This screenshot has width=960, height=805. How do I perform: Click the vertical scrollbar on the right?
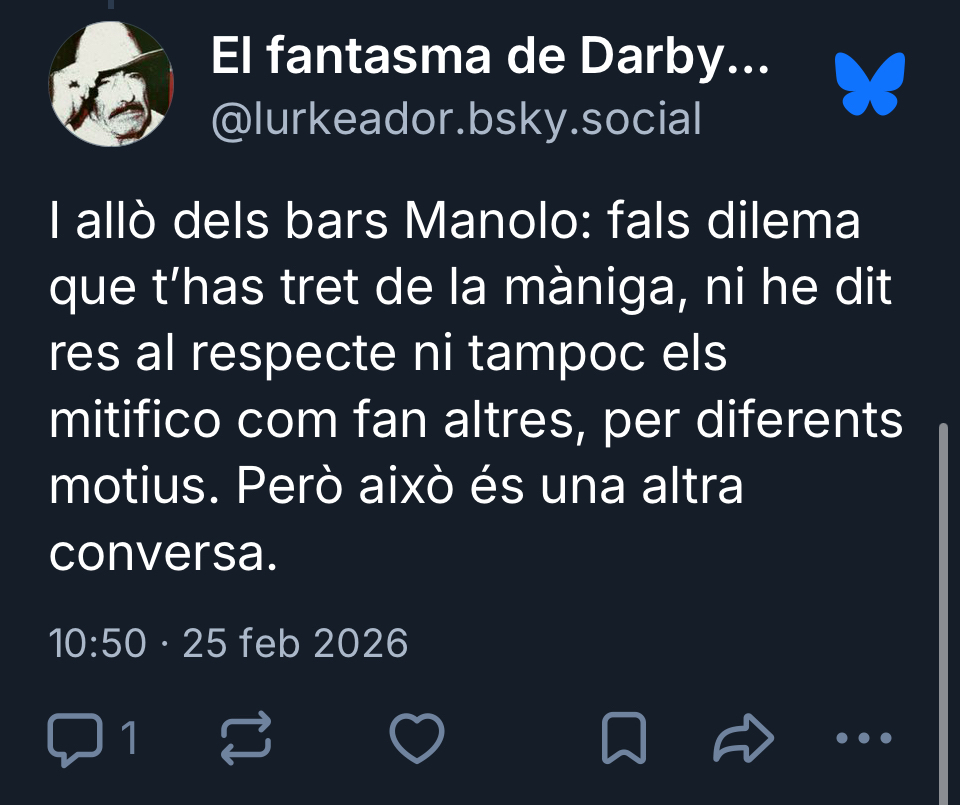(943, 612)
